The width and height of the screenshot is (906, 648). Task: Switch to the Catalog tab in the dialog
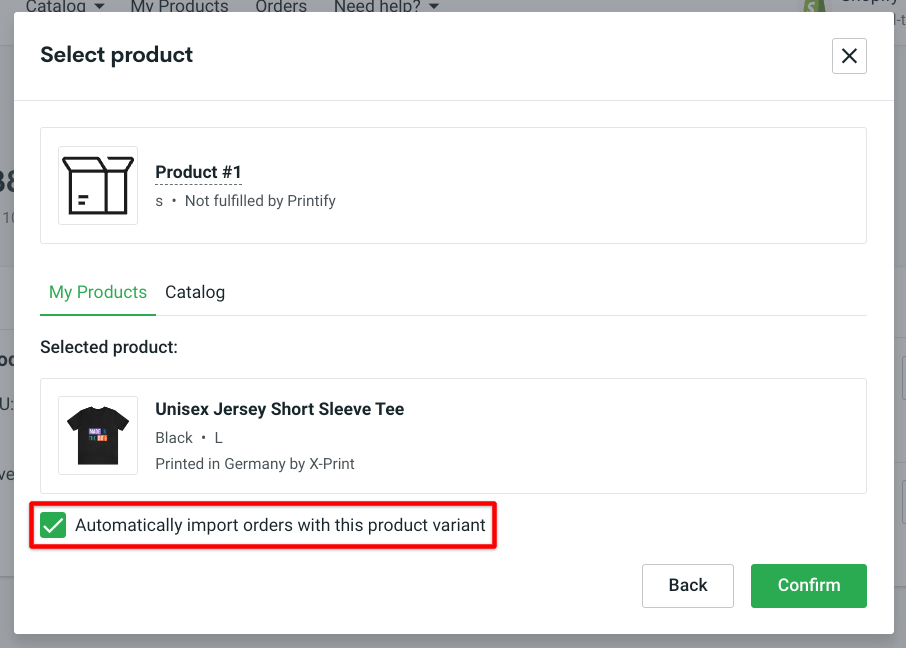195,292
